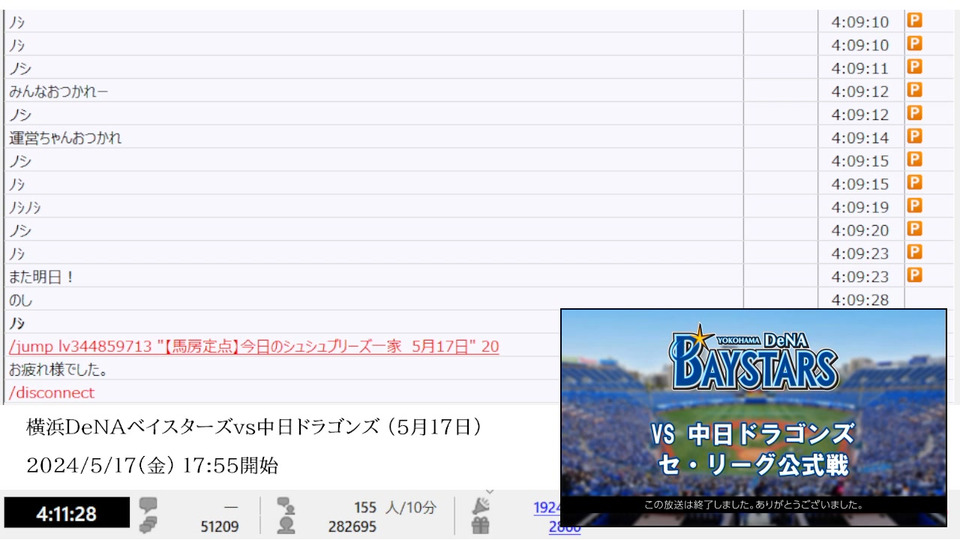960x540 pixels.
Task: Click the viewer total 282695
Action: coord(352,527)
